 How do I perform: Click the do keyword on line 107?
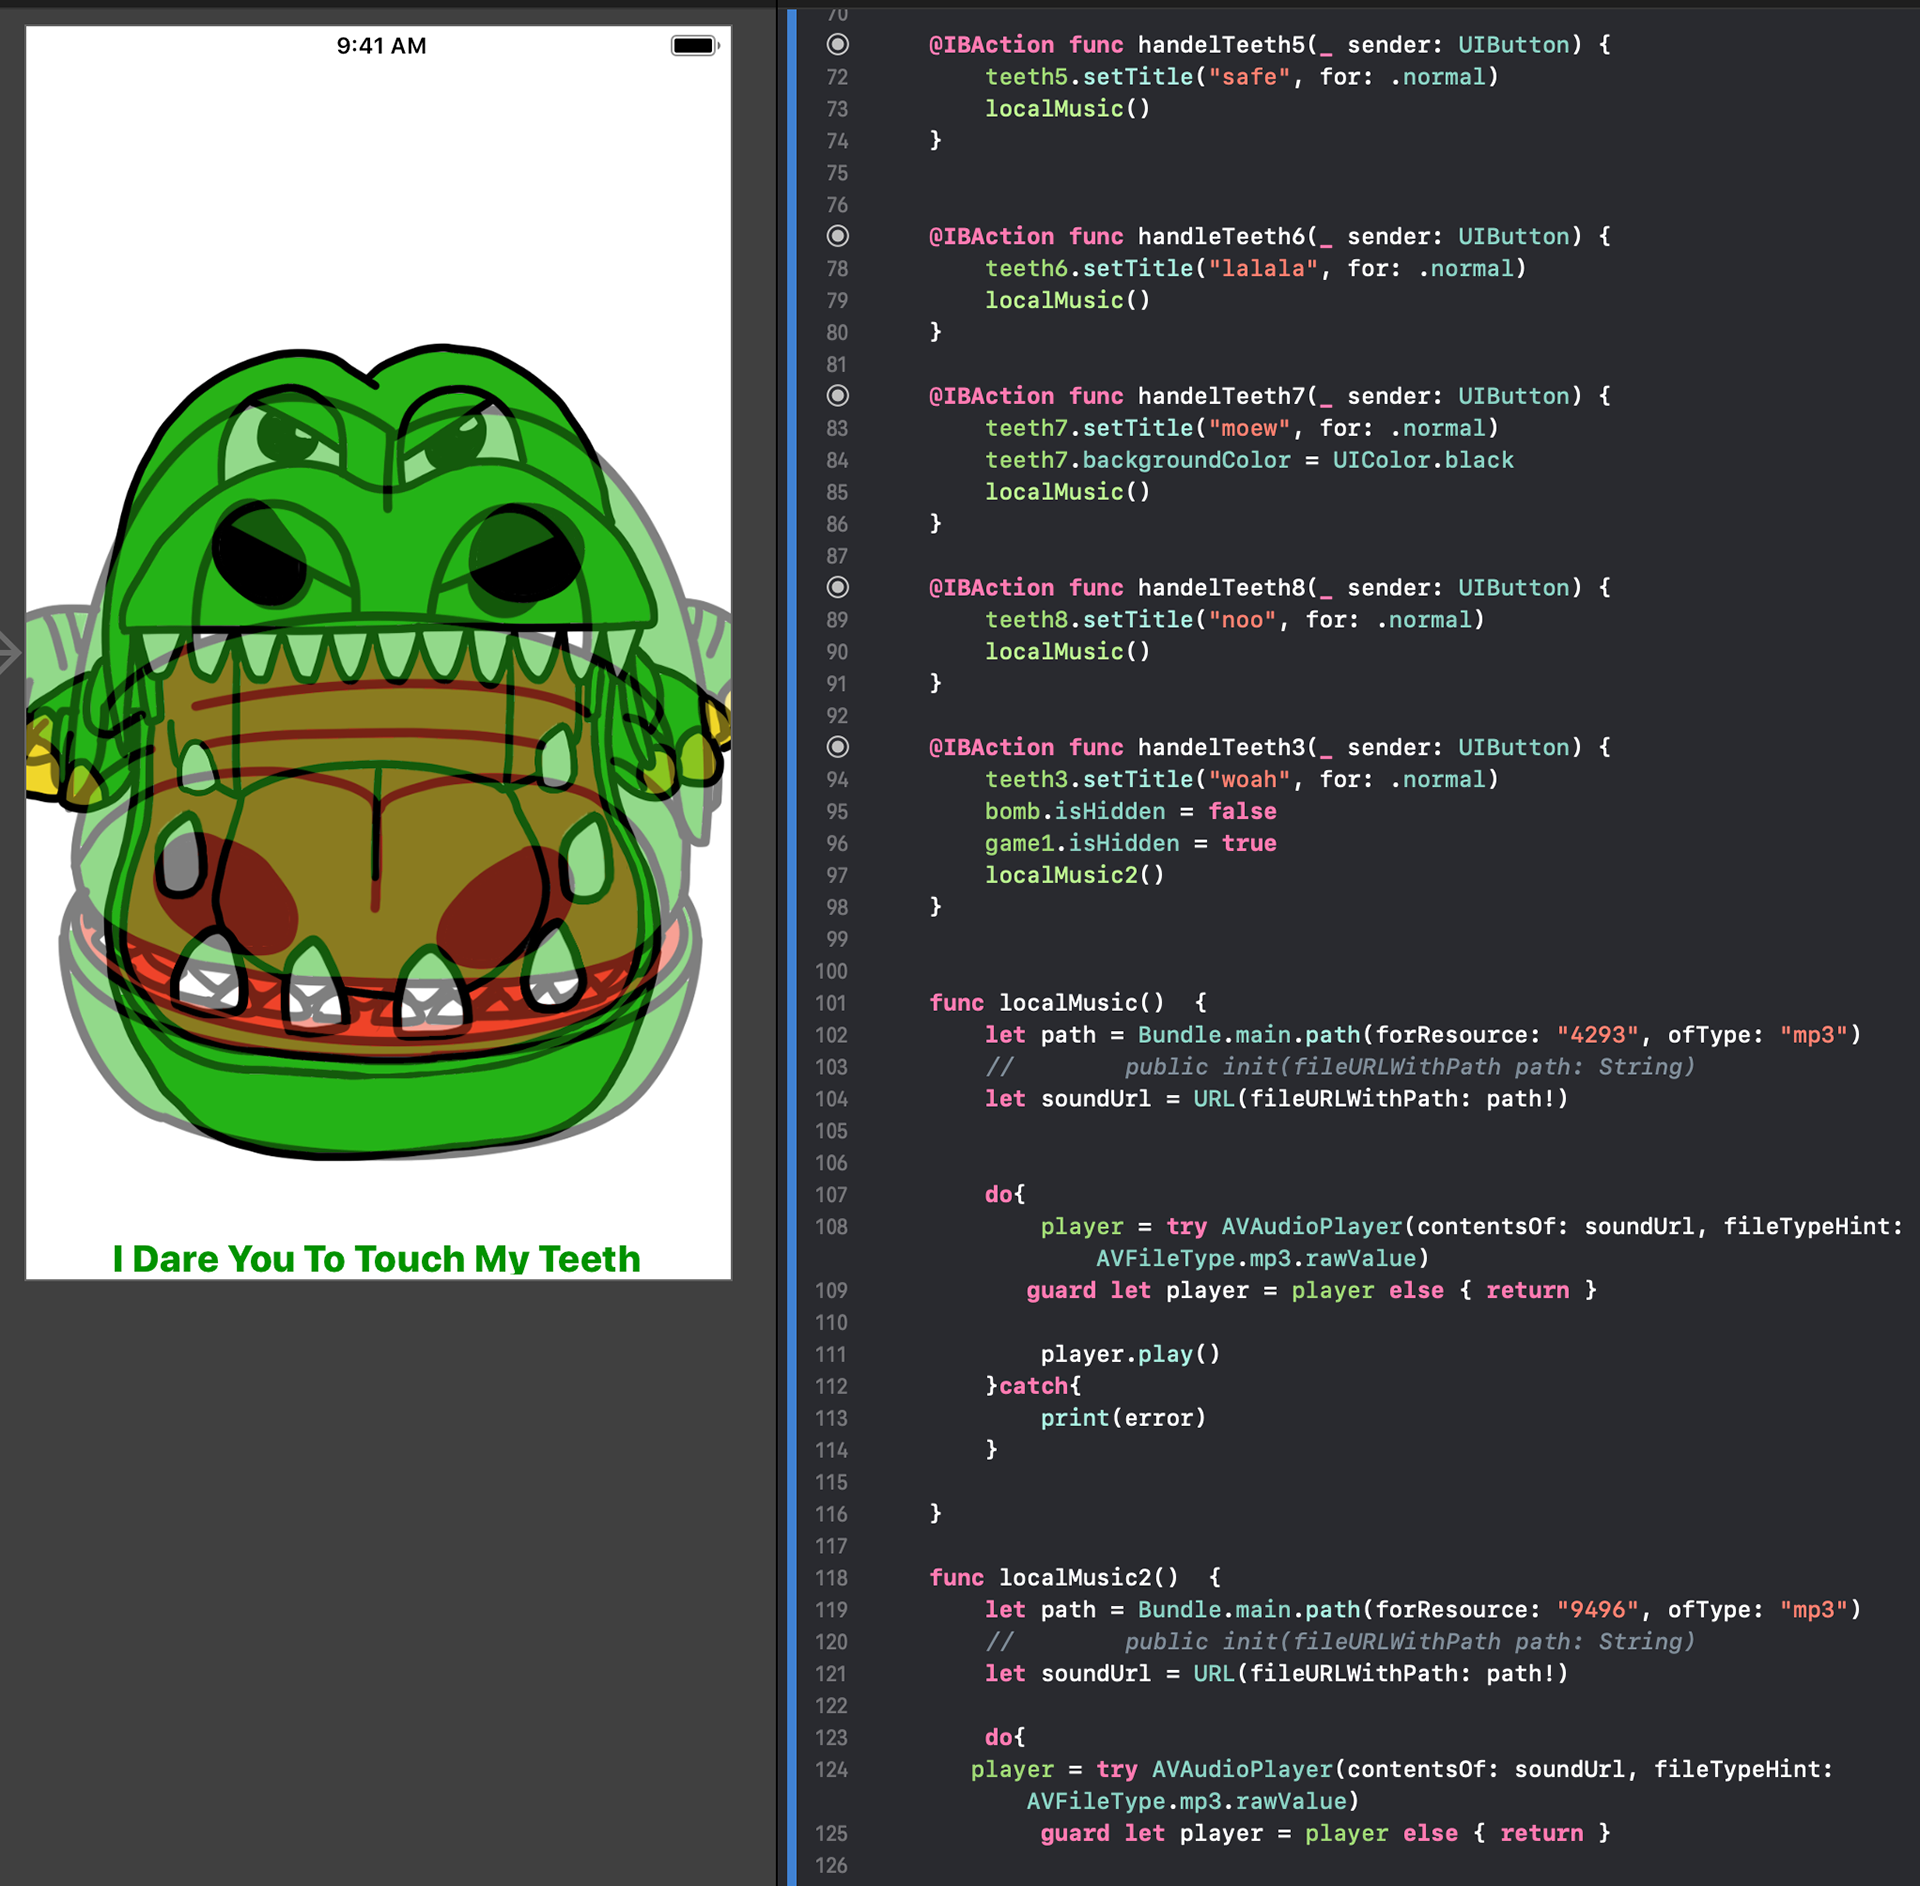tap(998, 1195)
